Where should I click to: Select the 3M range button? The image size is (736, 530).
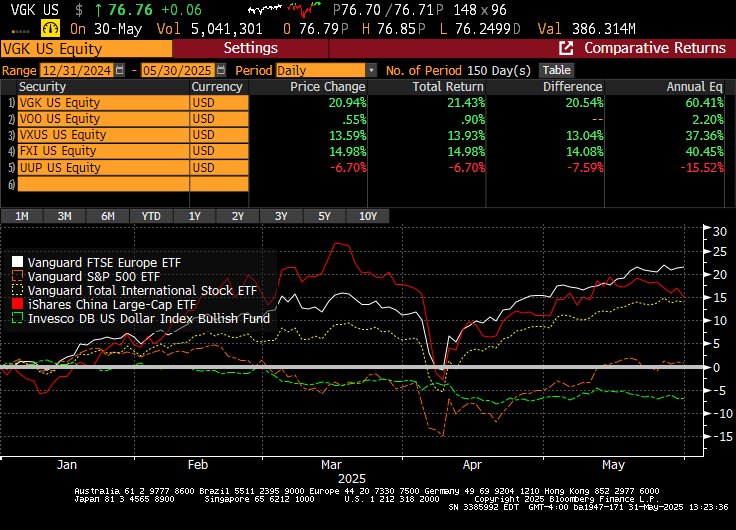pos(64,216)
